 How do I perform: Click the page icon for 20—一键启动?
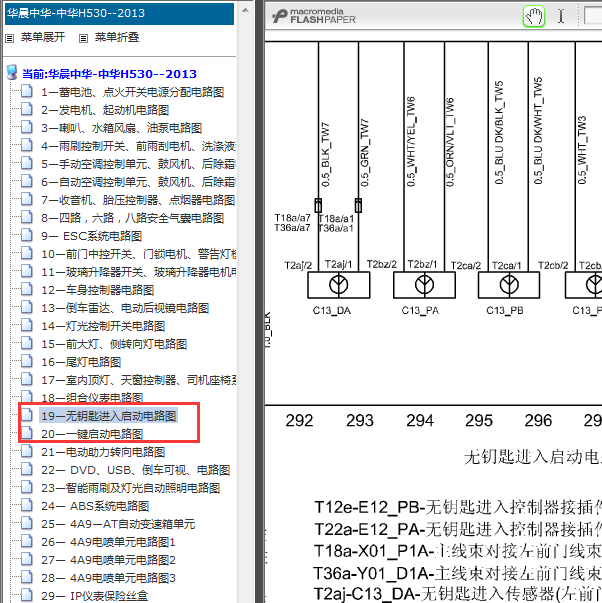[27, 433]
